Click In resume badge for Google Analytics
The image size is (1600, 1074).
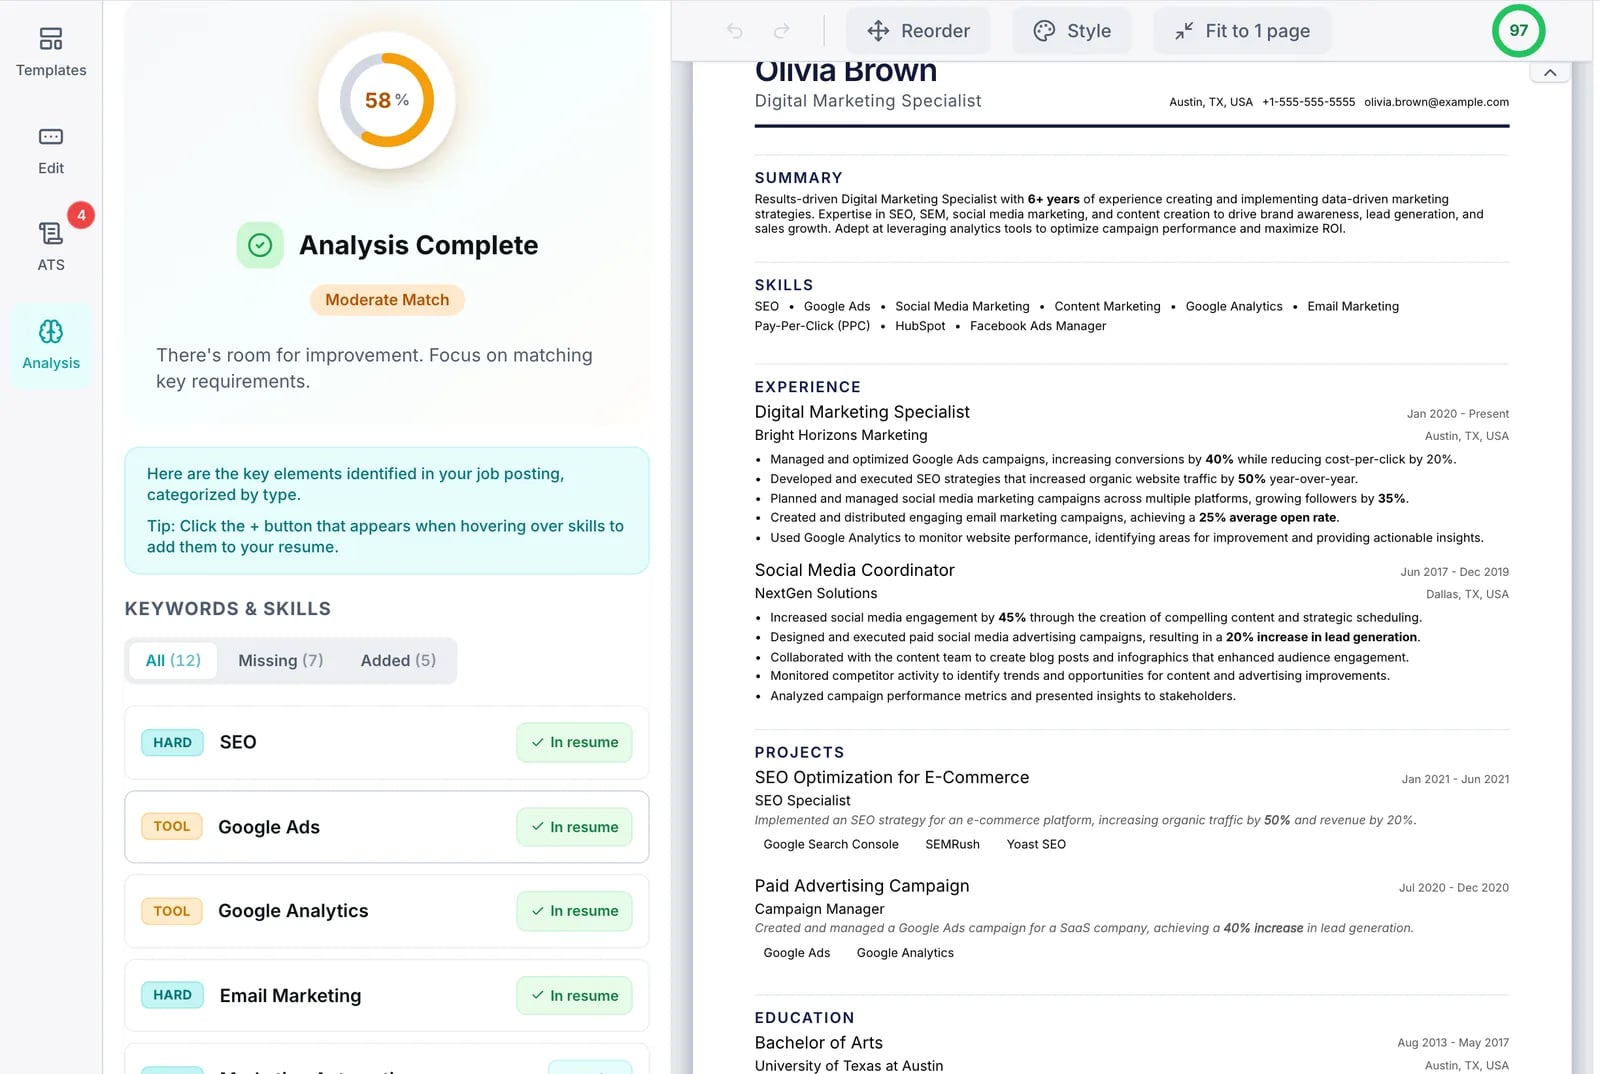[575, 911]
